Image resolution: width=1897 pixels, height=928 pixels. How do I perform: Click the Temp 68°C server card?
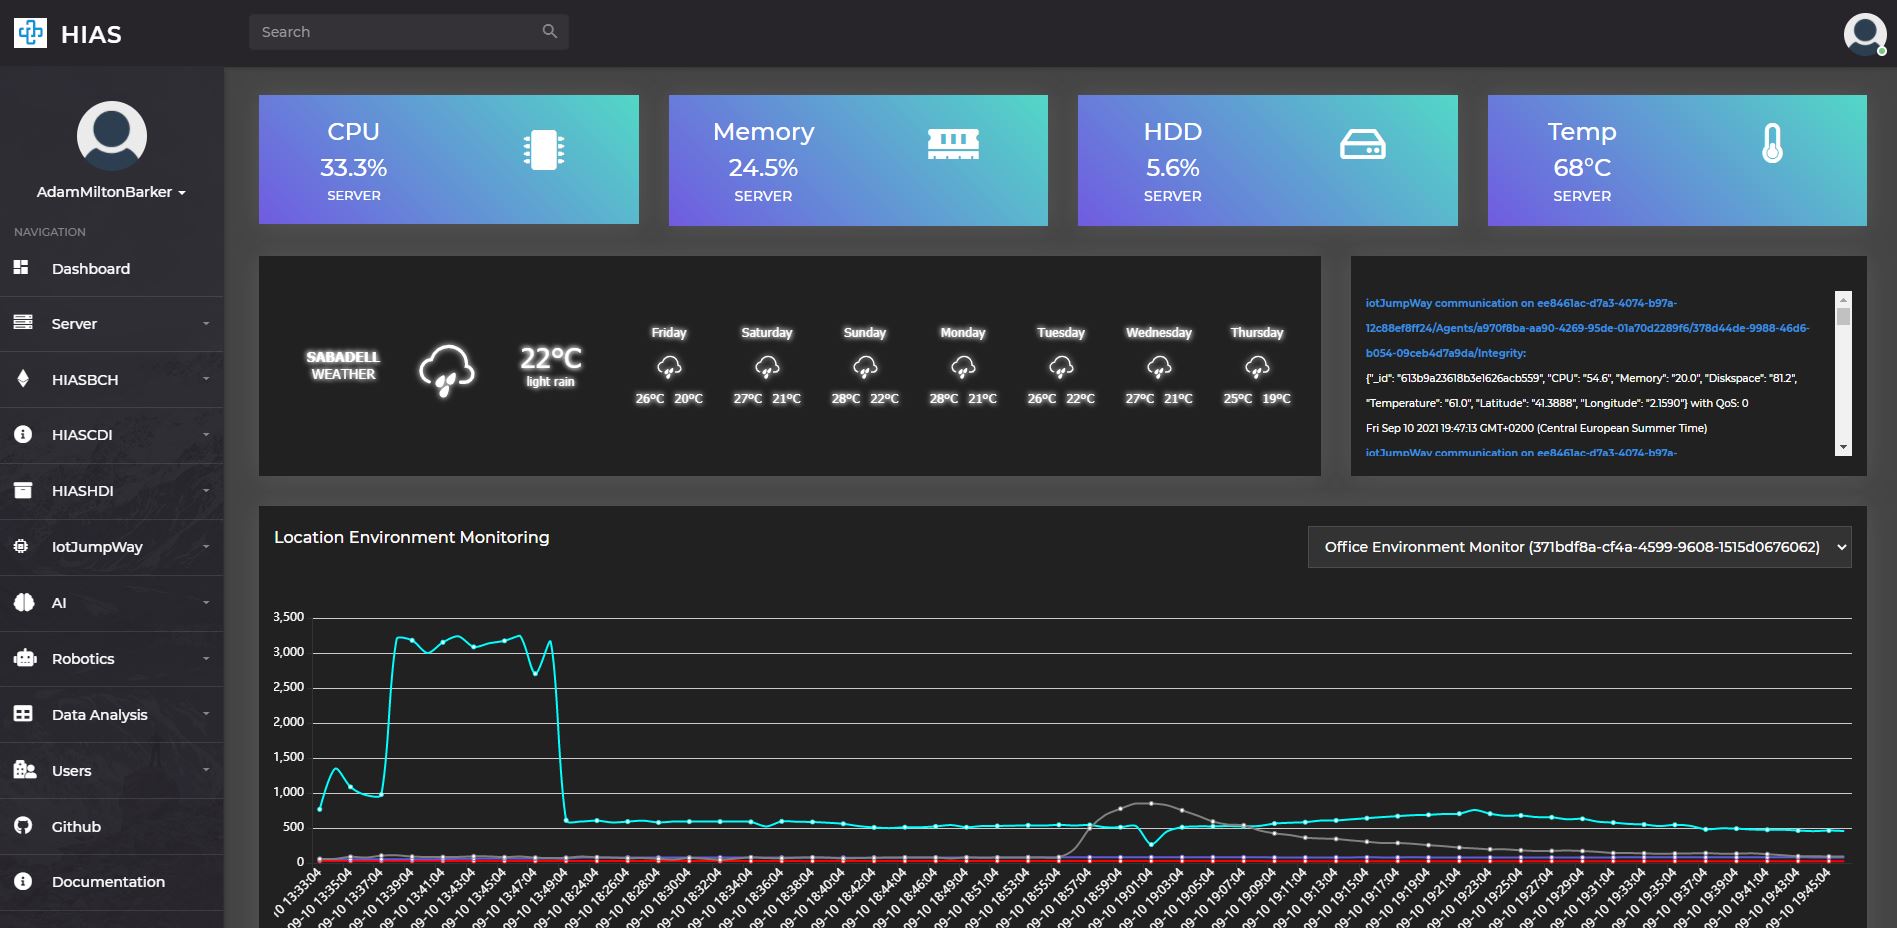tap(1677, 160)
